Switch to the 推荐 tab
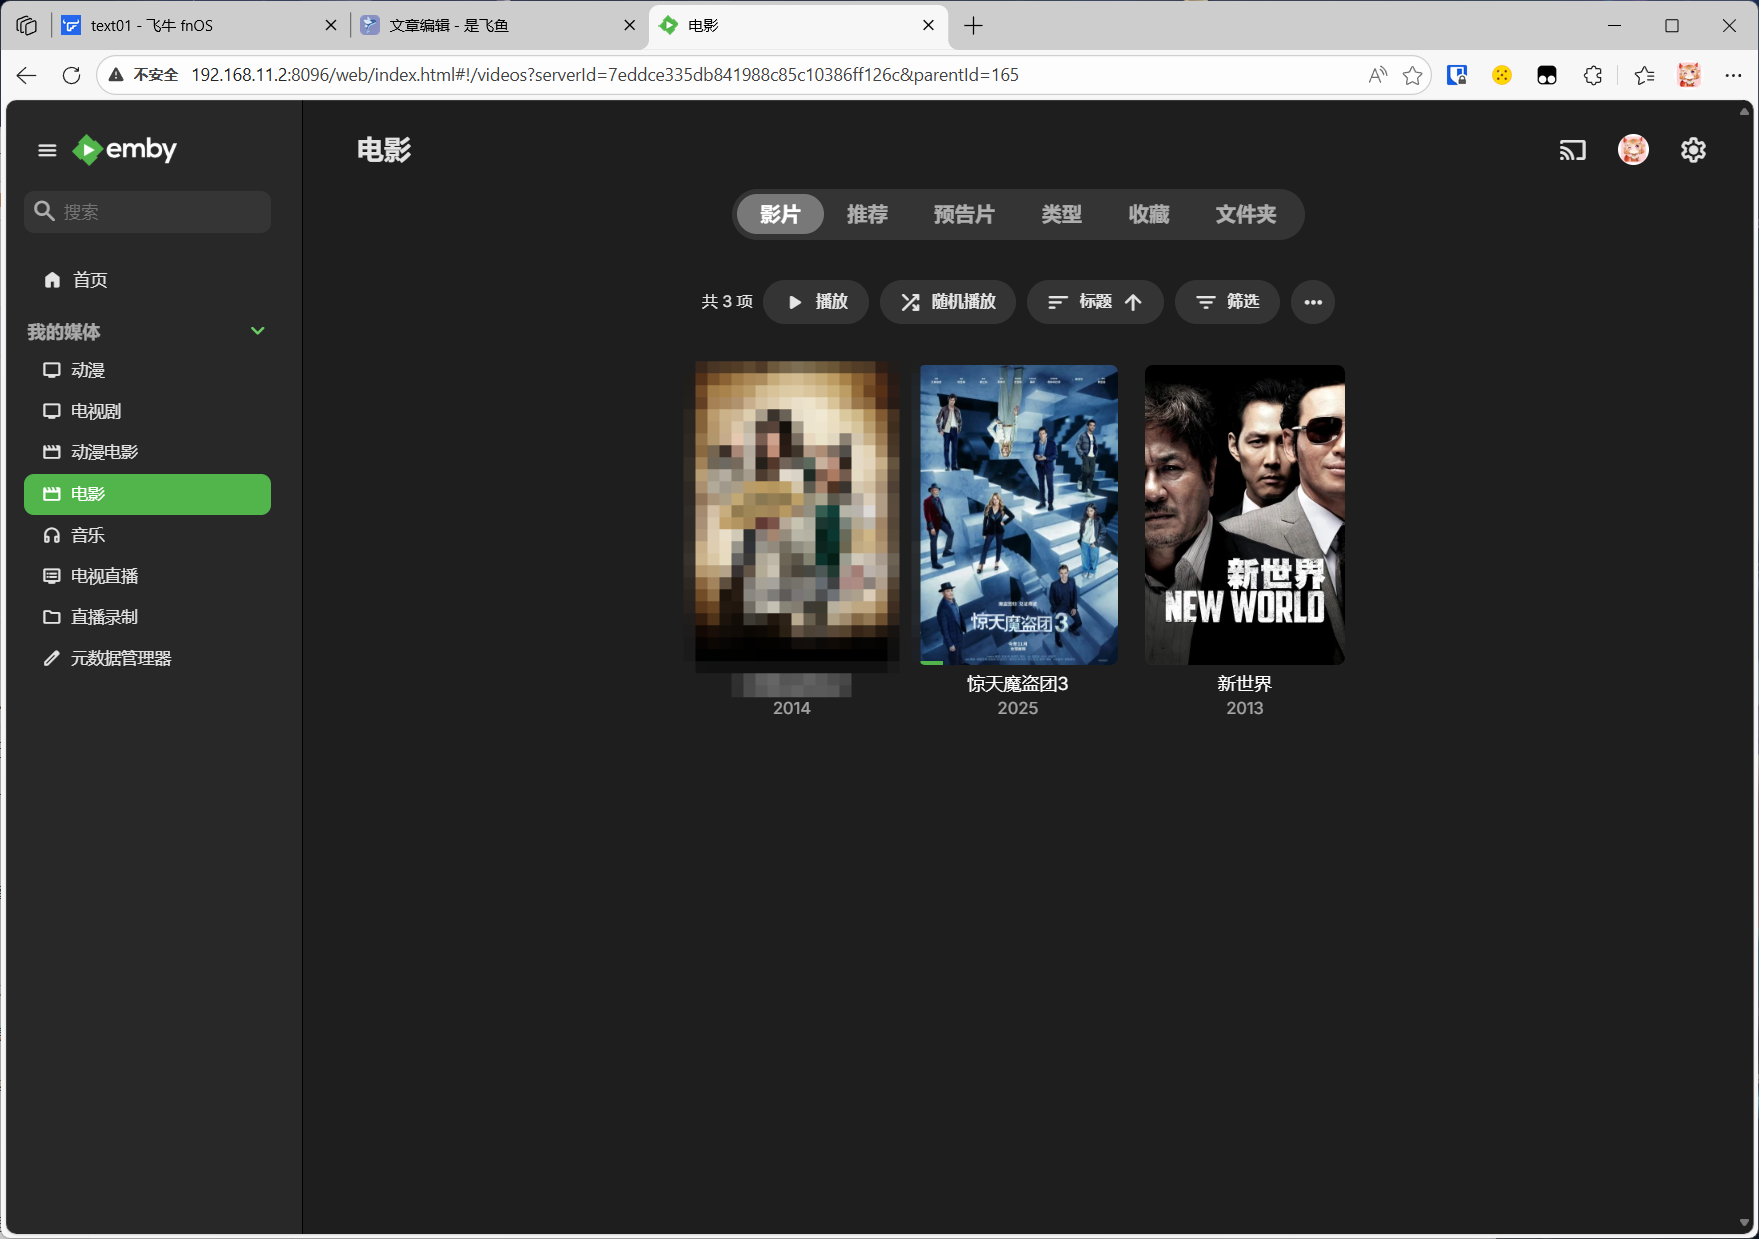This screenshot has width=1759, height=1239. pos(866,214)
